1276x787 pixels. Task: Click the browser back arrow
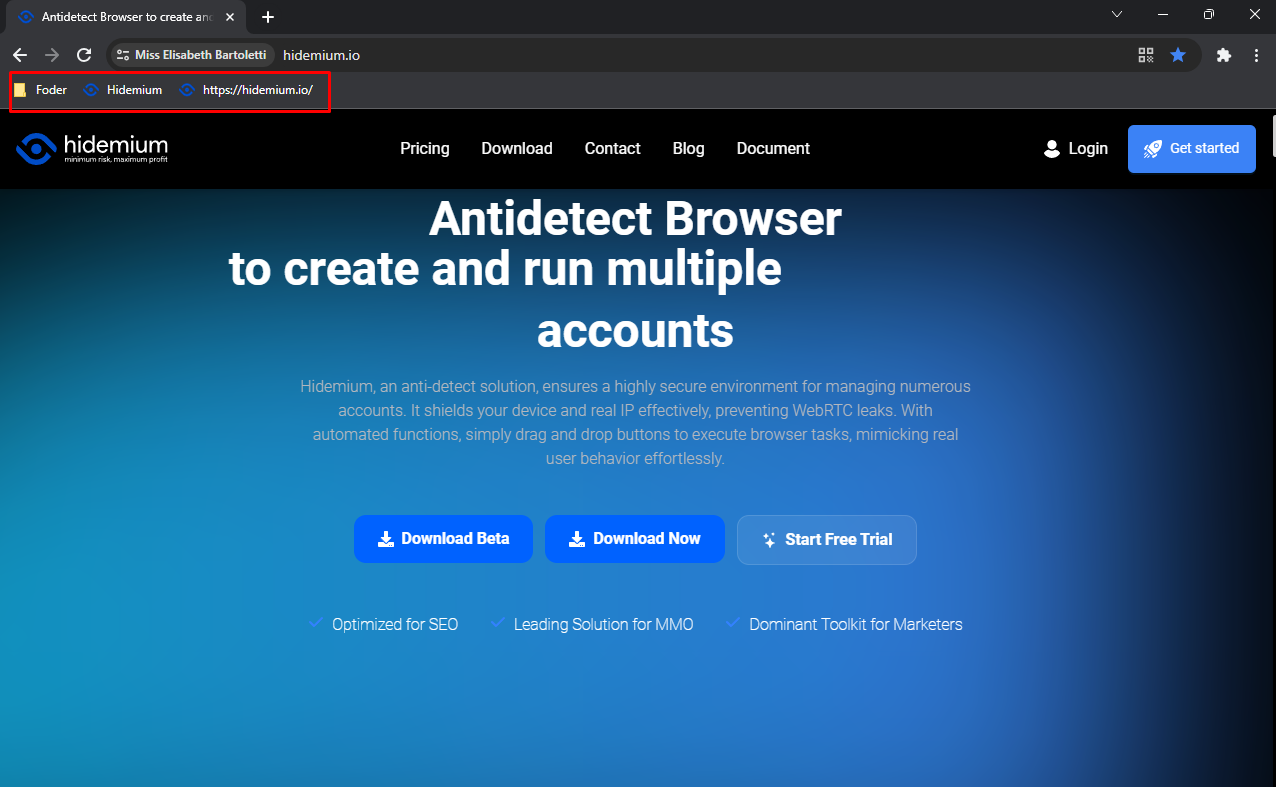point(20,55)
